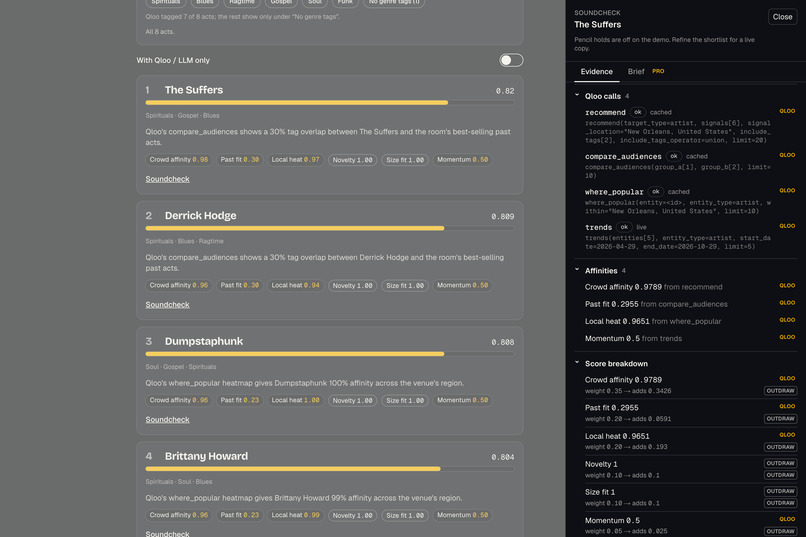Viewport: 806px width, 537px height.
Task: Click the ok badge beside recommend
Action: 637,112
